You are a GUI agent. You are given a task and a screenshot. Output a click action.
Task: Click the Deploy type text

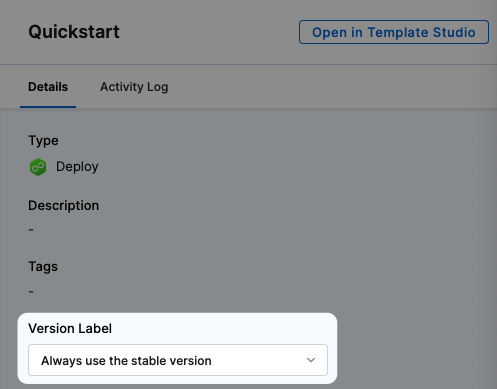point(77,167)
